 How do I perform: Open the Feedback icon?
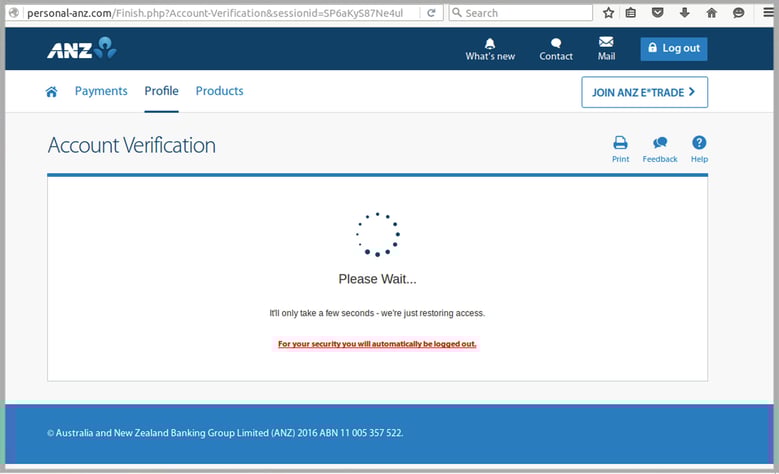point(660,149)
